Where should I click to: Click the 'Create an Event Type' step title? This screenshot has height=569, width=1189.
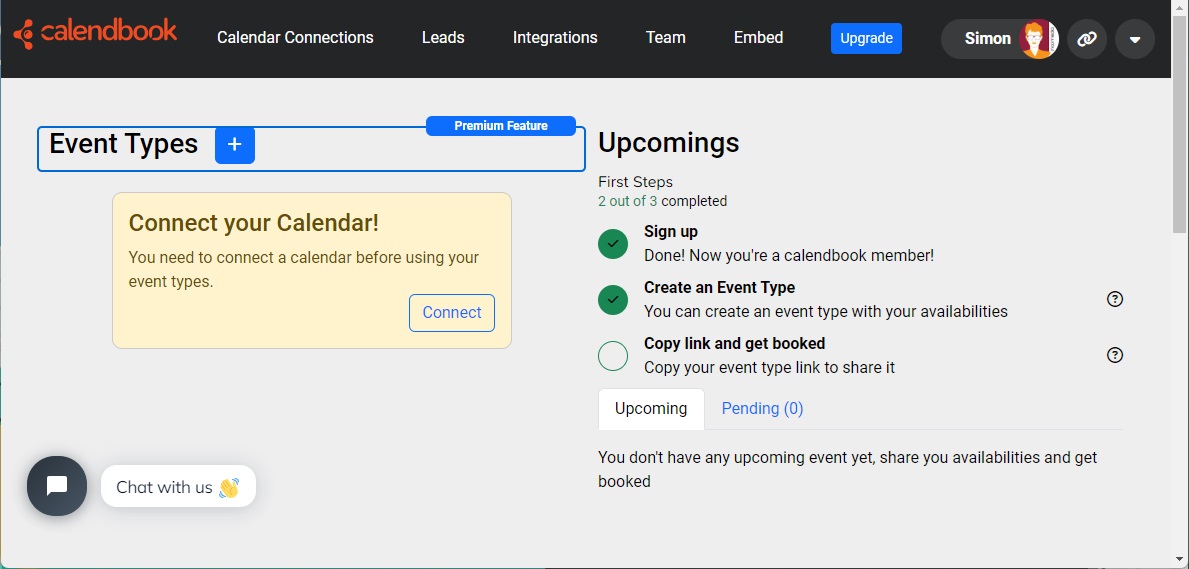[x=720, y=288]
